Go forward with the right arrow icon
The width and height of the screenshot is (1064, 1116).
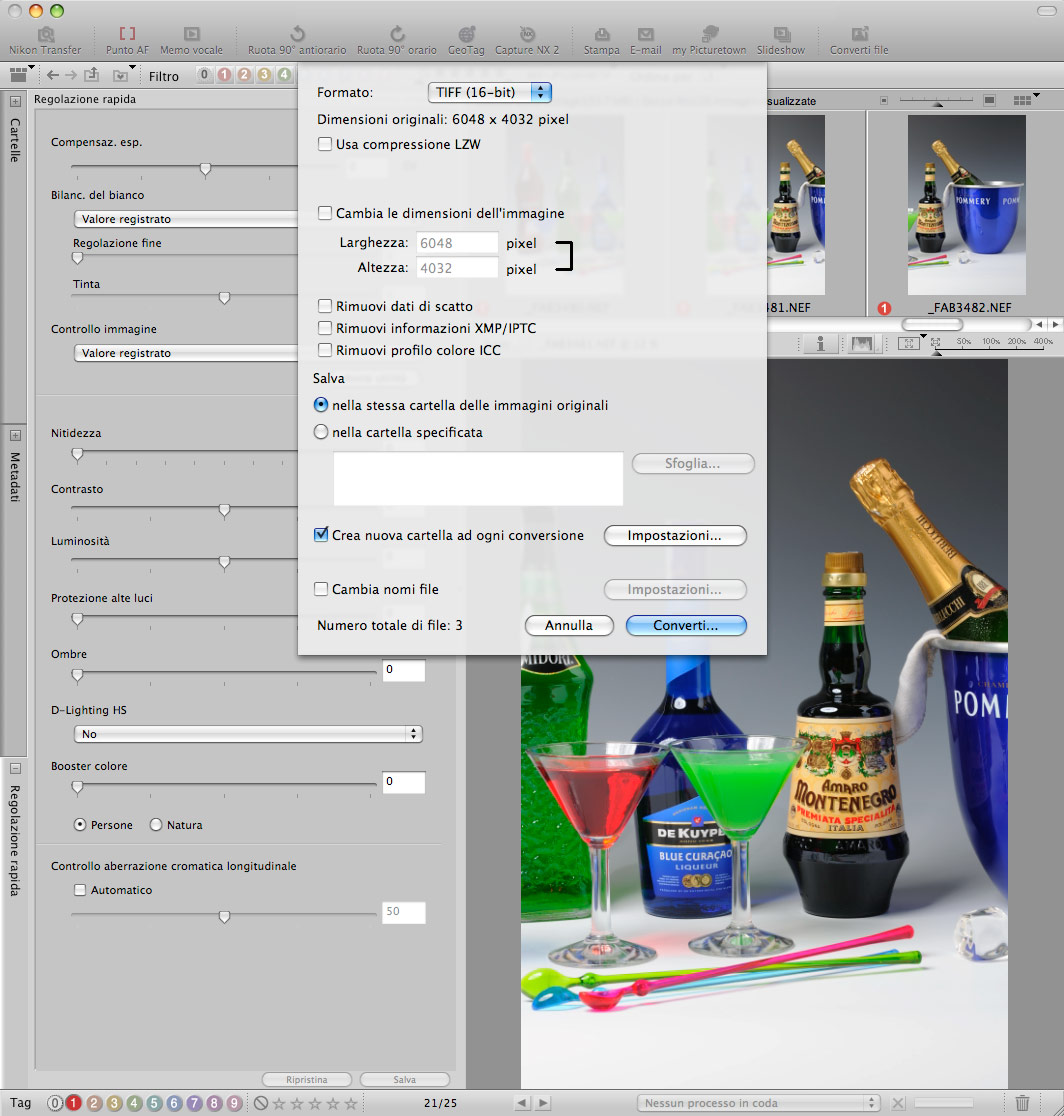[x=70, y=75]
